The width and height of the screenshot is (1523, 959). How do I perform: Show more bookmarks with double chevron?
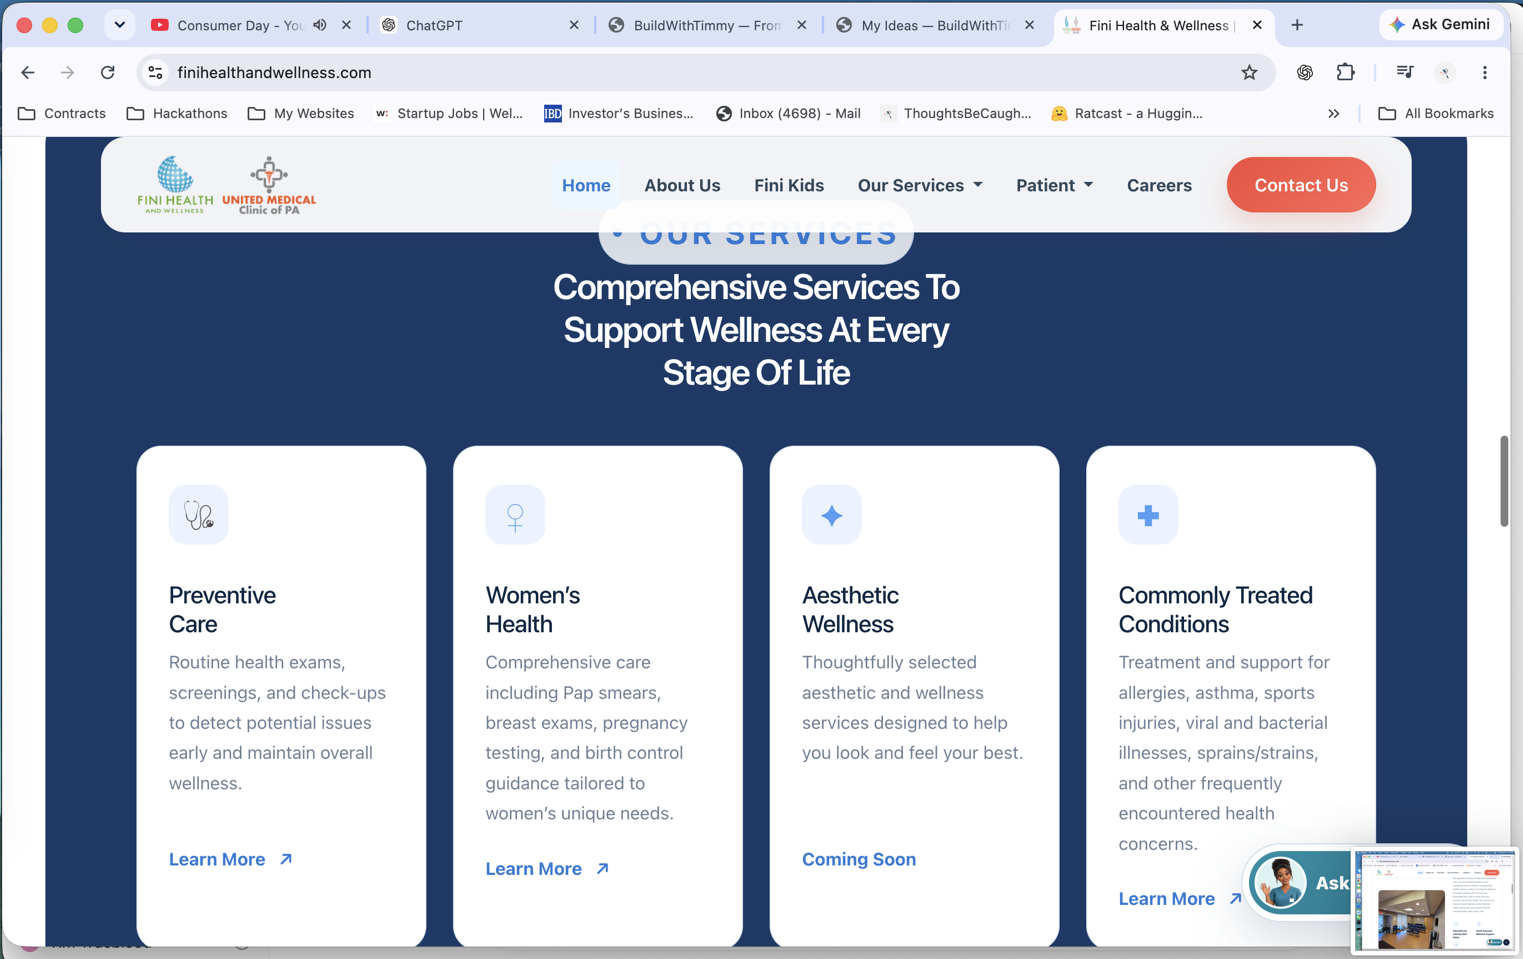(1333, 113)
